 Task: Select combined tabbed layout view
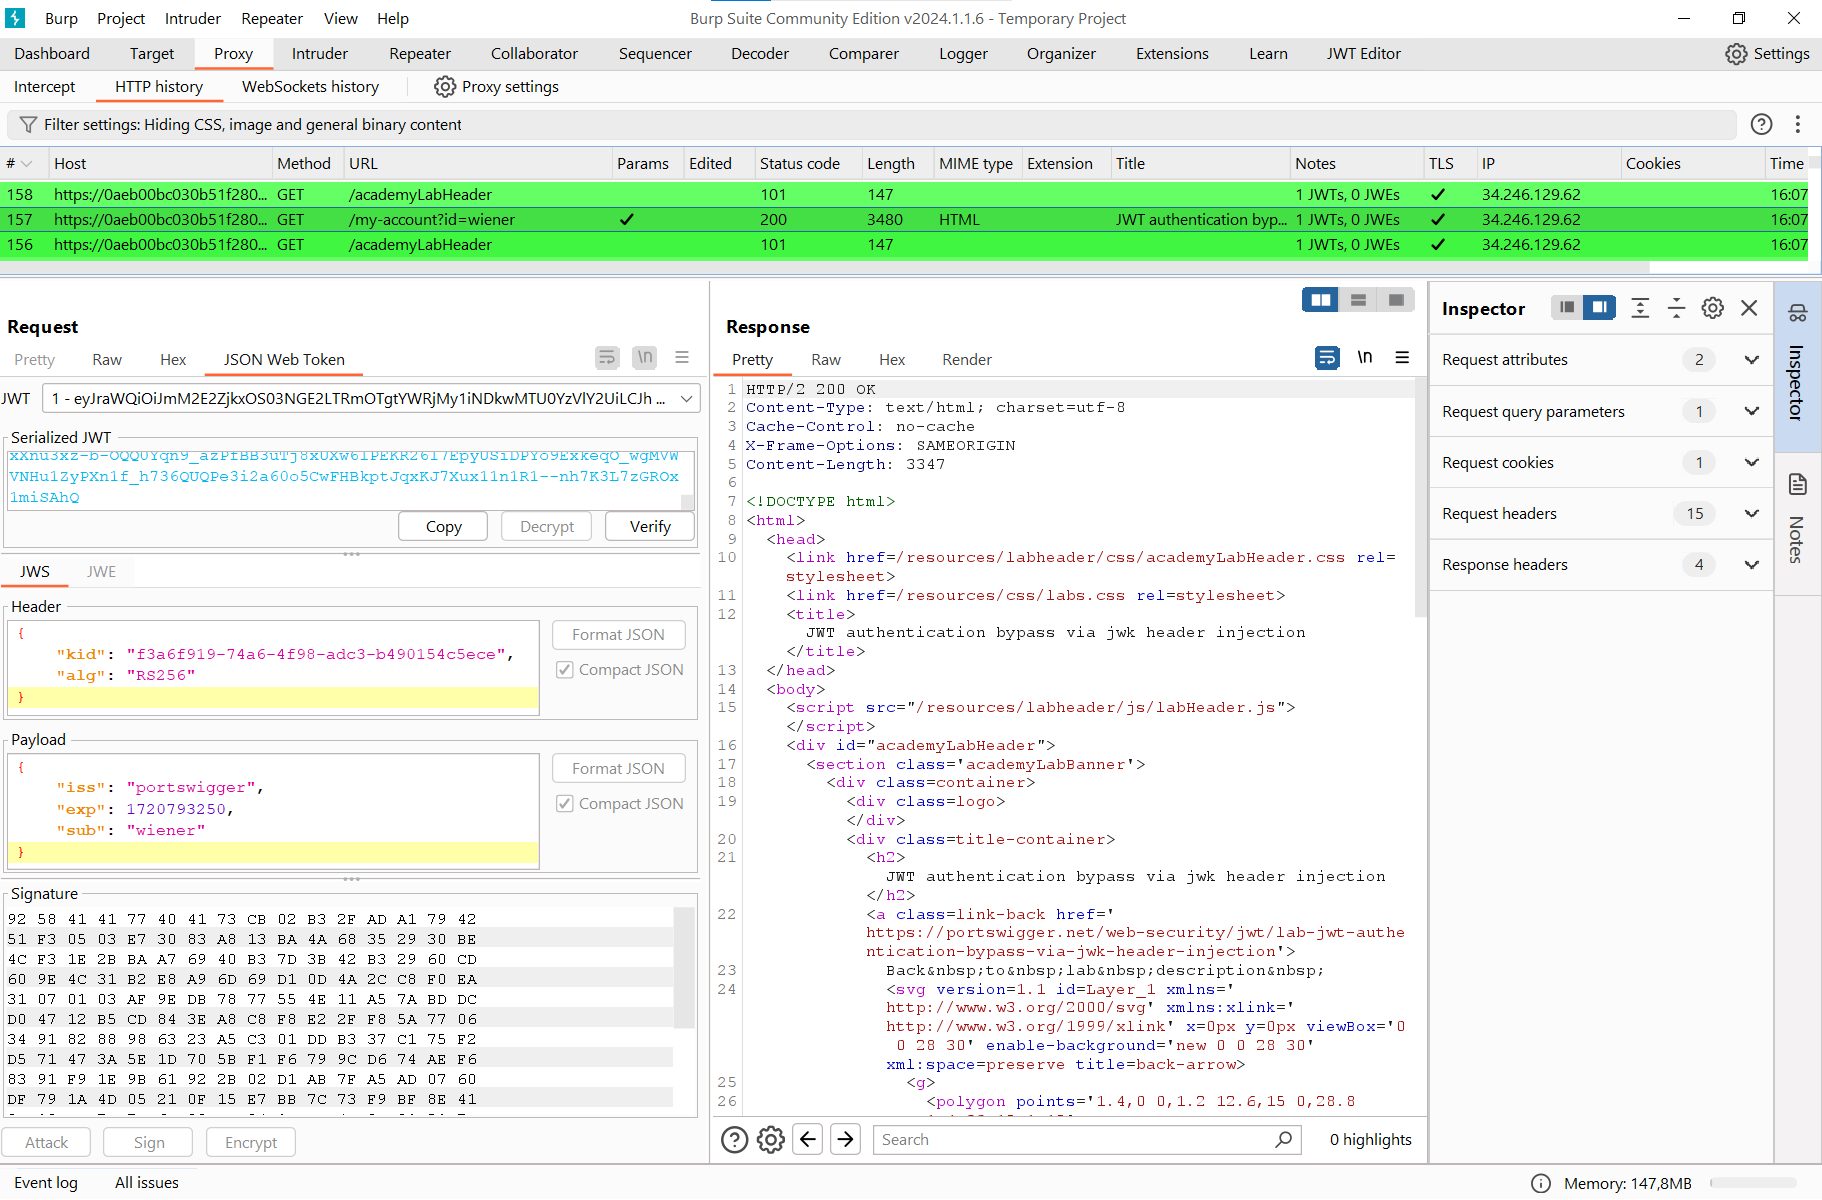click(x=1396, y=300)
